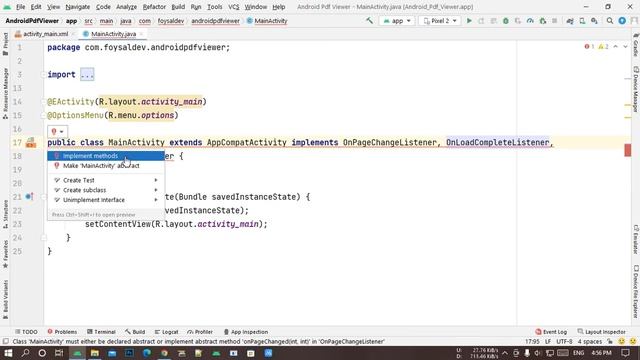Open the action center notifications icon

tap(625, 353)
